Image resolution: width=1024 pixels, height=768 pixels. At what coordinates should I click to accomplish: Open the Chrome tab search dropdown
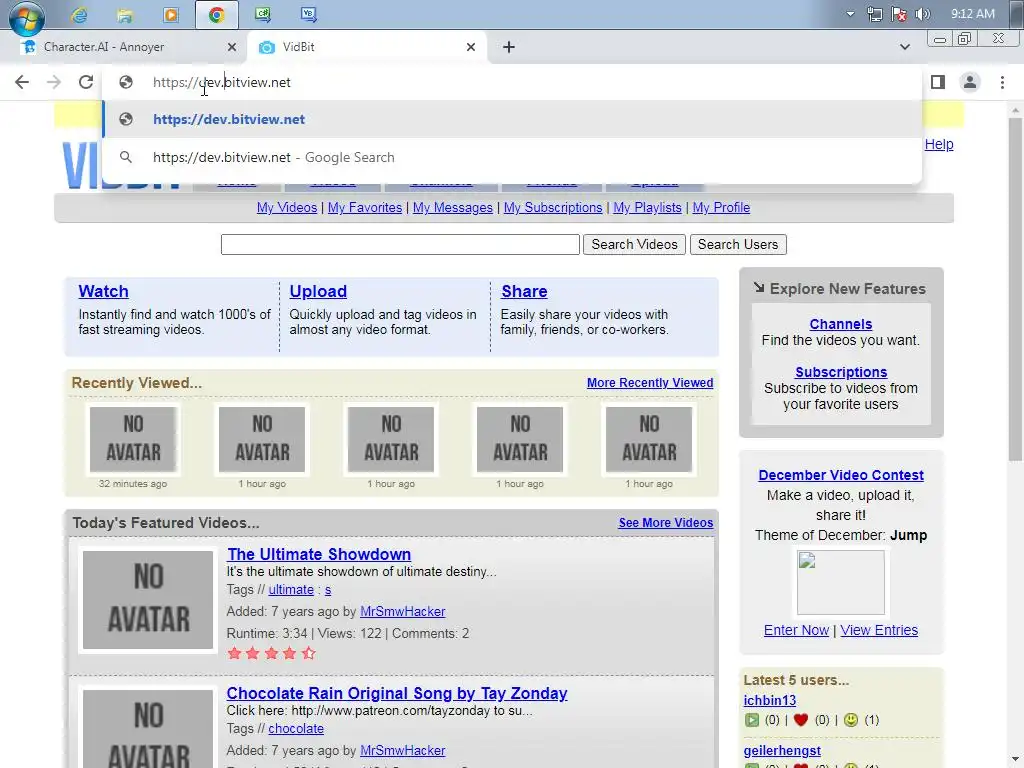pos(904,47)
